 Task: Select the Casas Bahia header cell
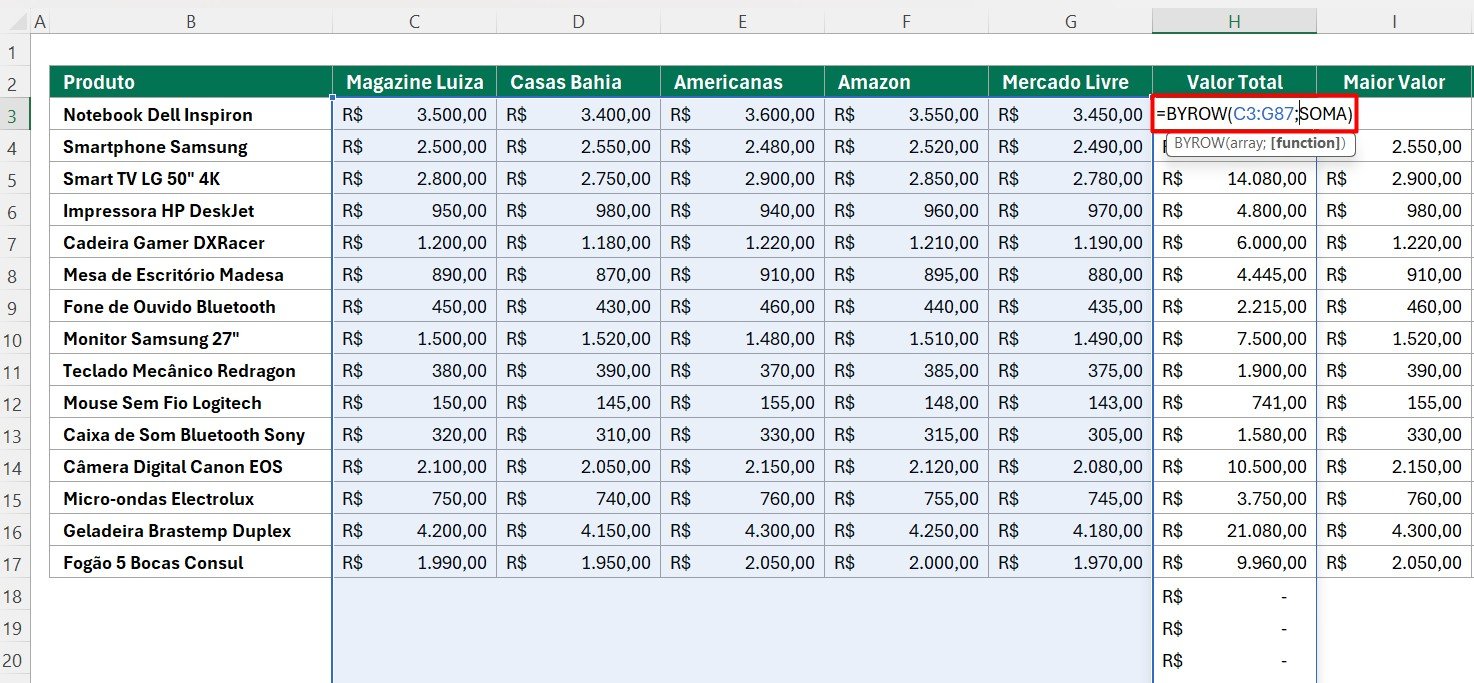[x=578, y=82]
